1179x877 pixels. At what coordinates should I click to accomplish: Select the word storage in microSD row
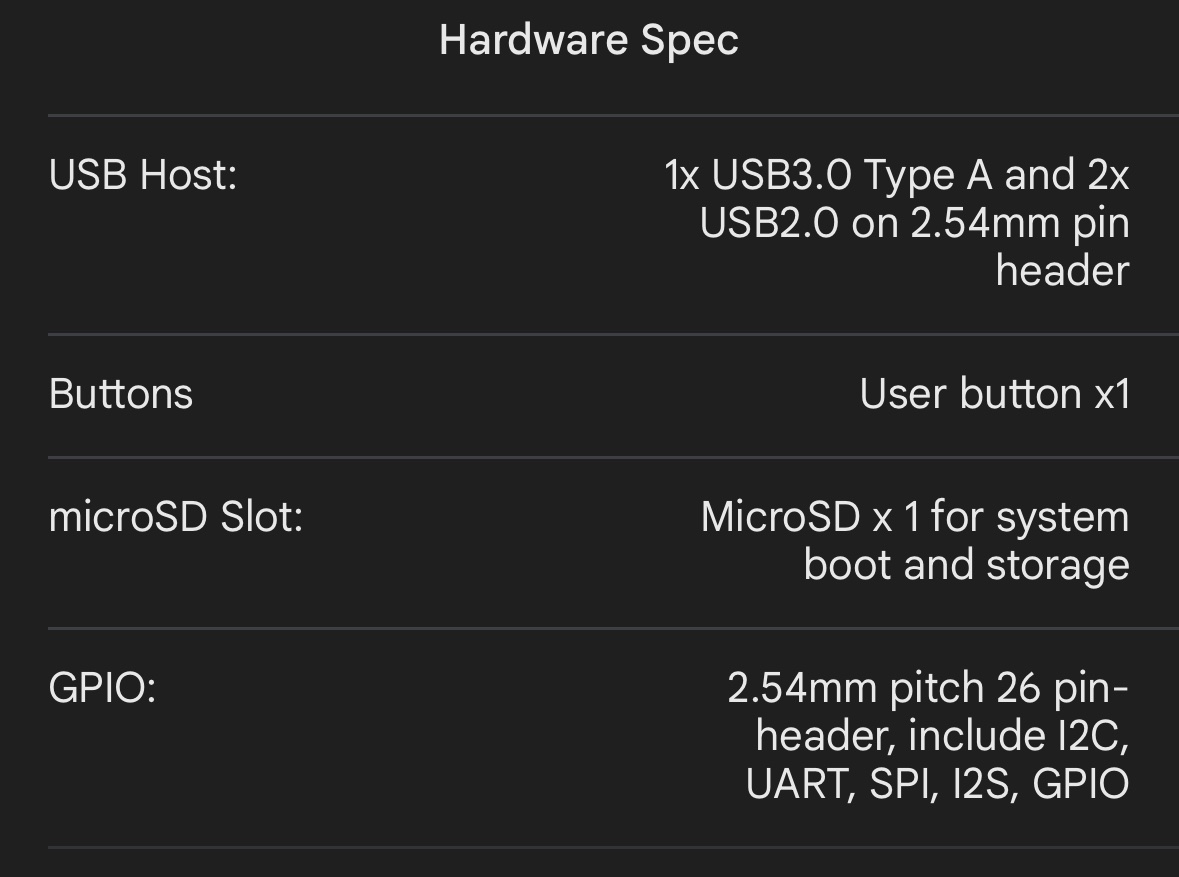coord(1058,566)
